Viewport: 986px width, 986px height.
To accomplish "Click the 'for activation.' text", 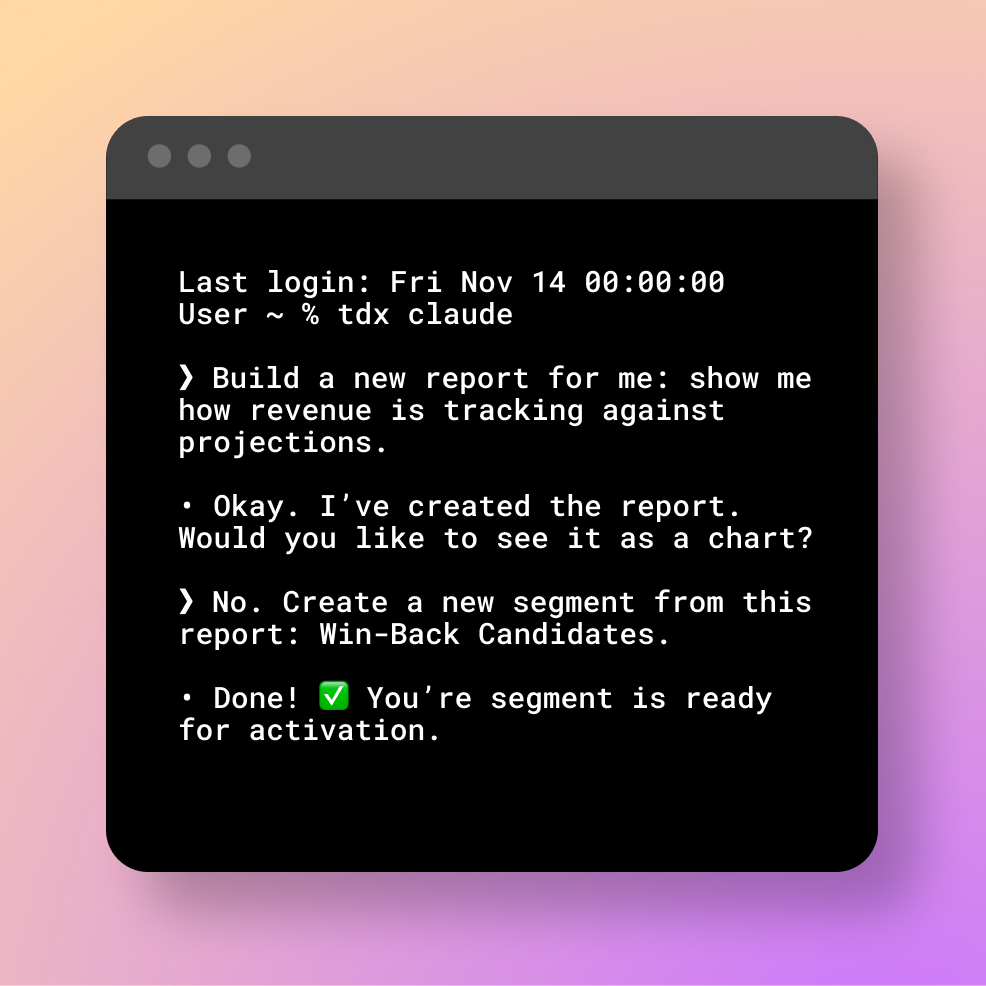I will 309,730.
